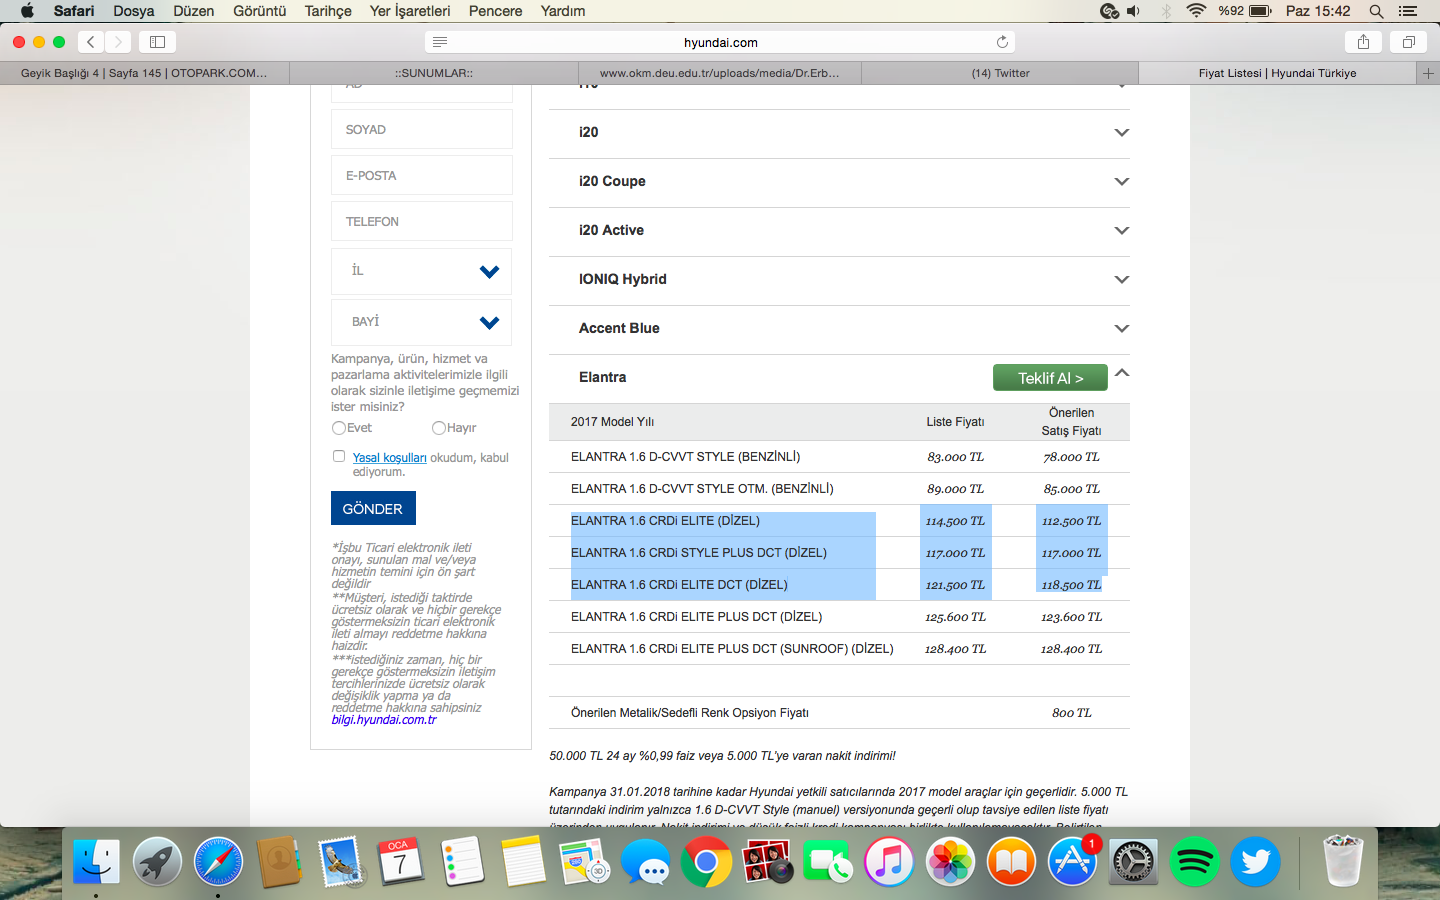This screenshot has height=900, width=1440.
Task: Click the Teklif Al button
Action: tap(1050, 378)
